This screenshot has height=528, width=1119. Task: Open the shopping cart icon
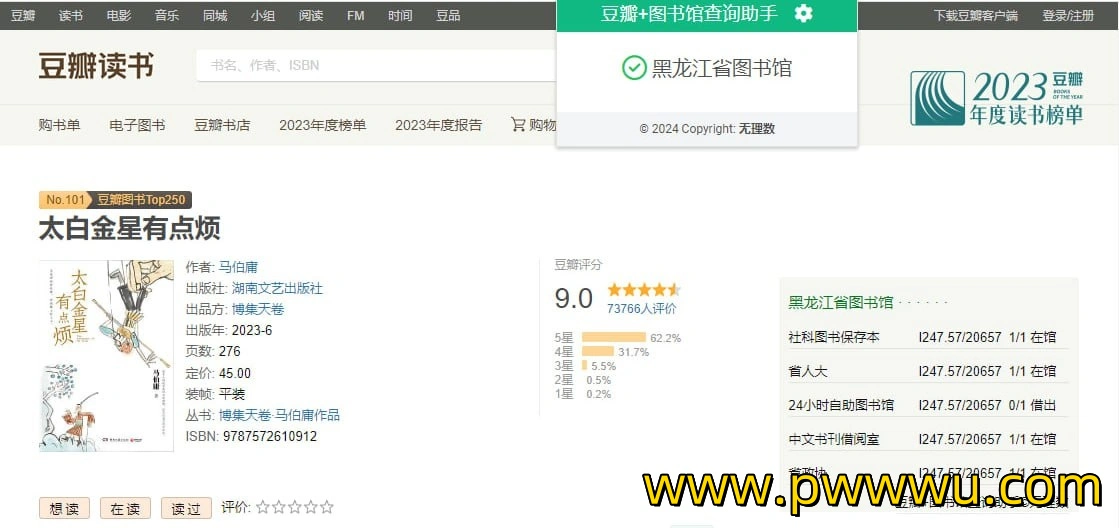tap(518, 125)
